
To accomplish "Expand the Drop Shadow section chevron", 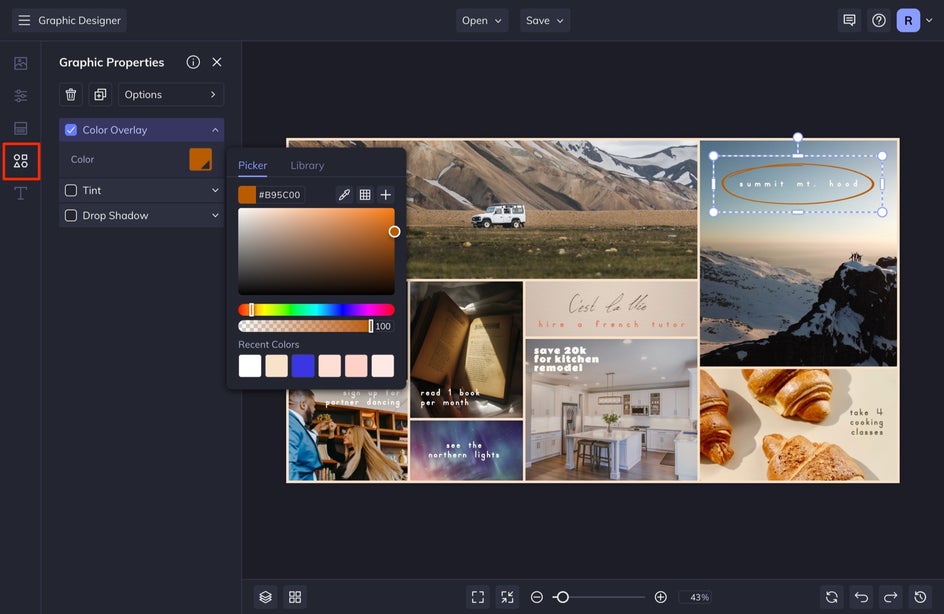I will pos(215,215).
